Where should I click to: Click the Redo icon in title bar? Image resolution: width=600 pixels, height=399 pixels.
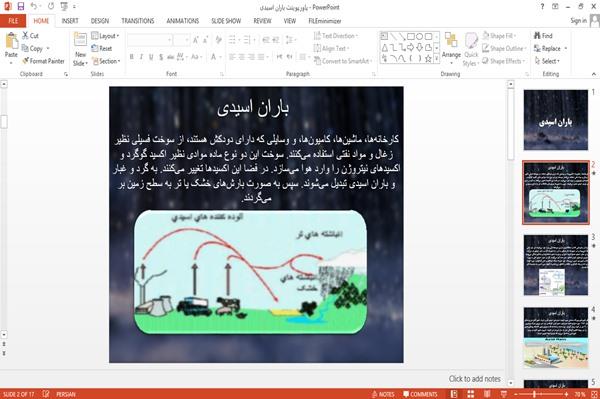(x=51, y=7)
